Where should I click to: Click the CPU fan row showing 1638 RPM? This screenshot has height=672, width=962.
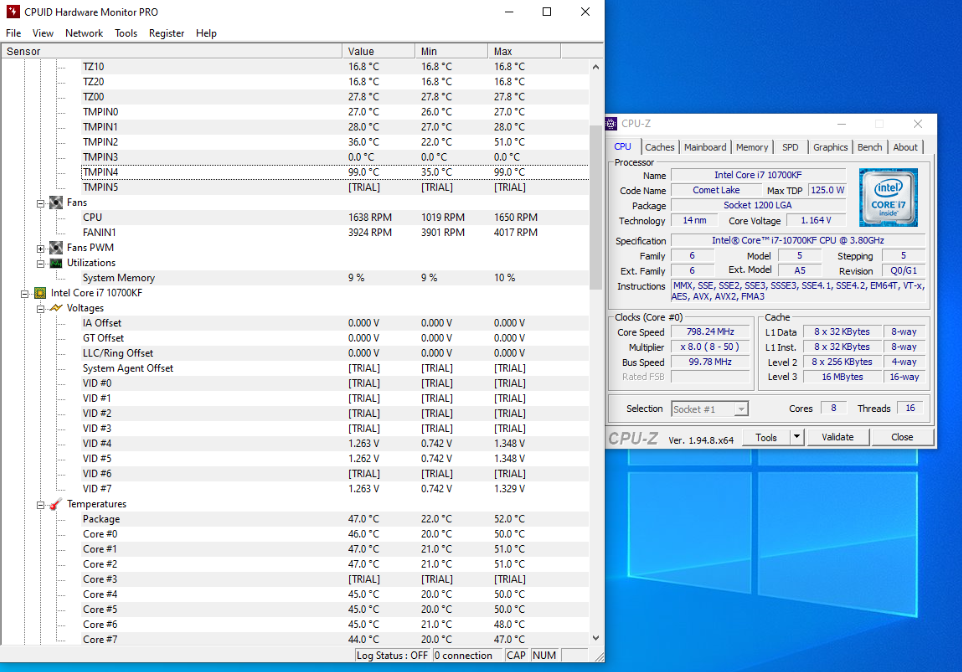tap(334, 218)
